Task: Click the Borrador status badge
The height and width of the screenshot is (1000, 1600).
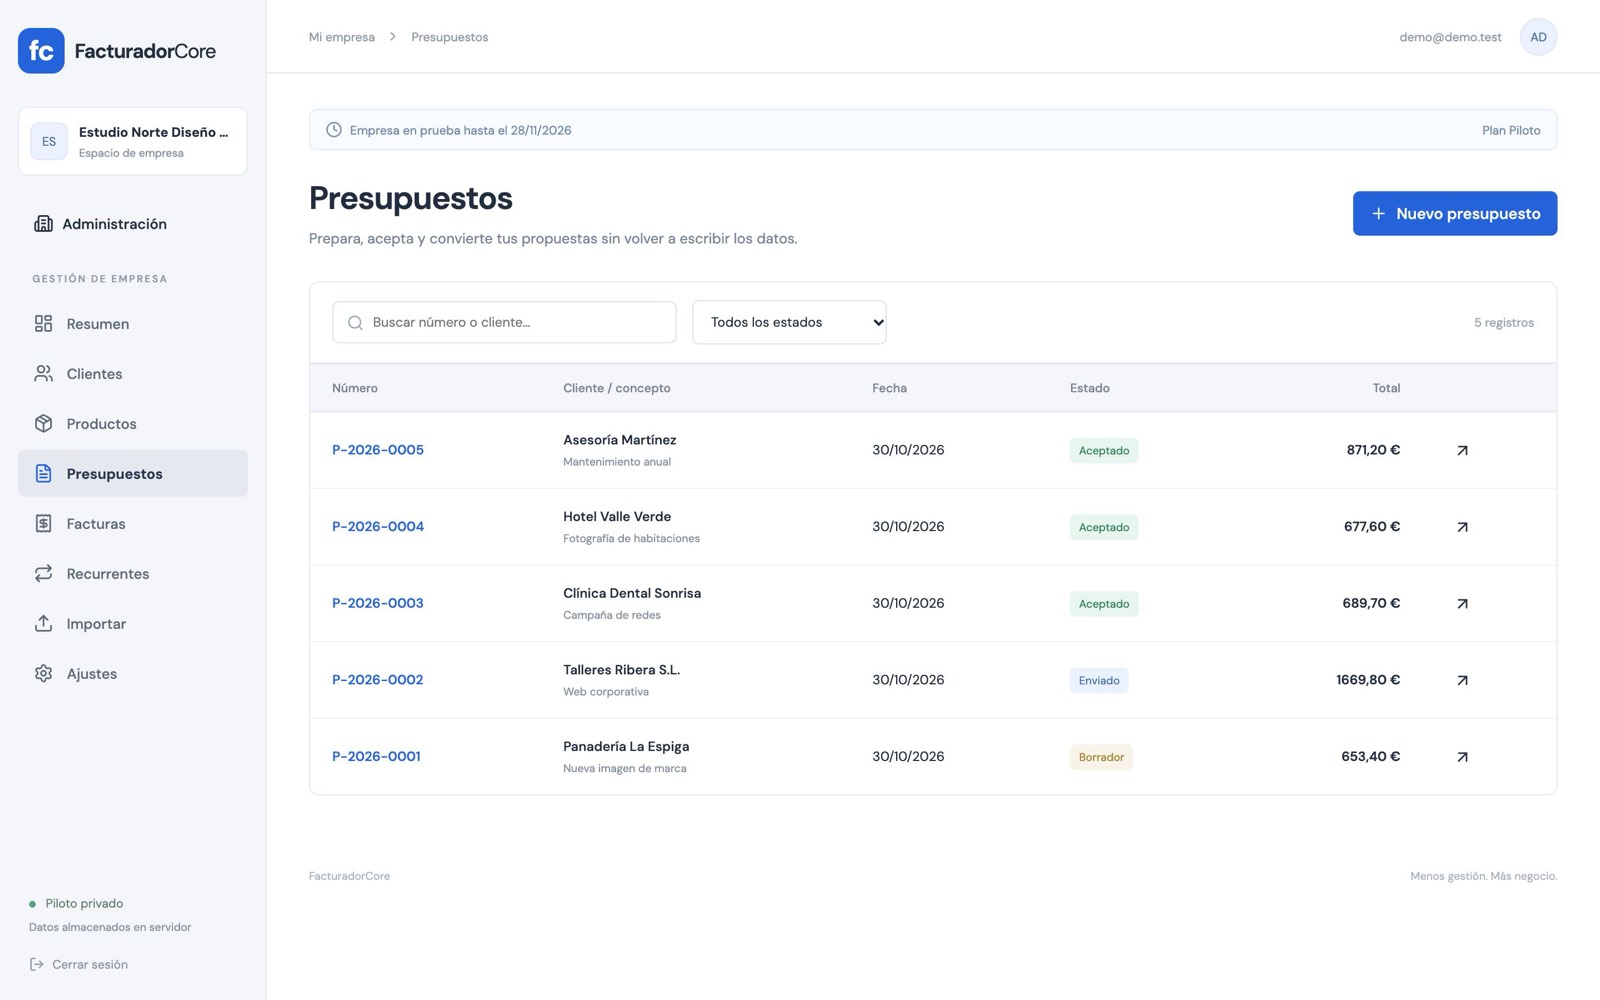Action: click(x=1101, y=757)
